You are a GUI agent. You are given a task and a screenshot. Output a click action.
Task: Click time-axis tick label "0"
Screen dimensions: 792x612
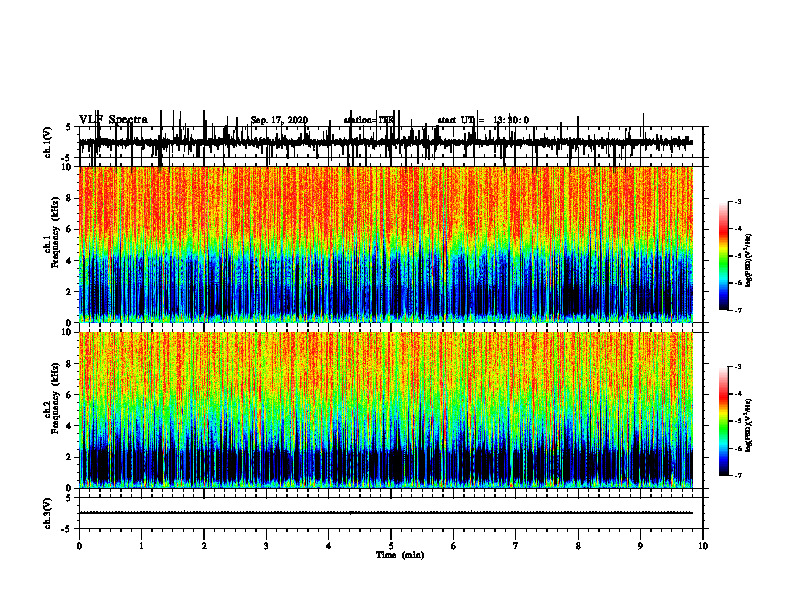[79, 546]
